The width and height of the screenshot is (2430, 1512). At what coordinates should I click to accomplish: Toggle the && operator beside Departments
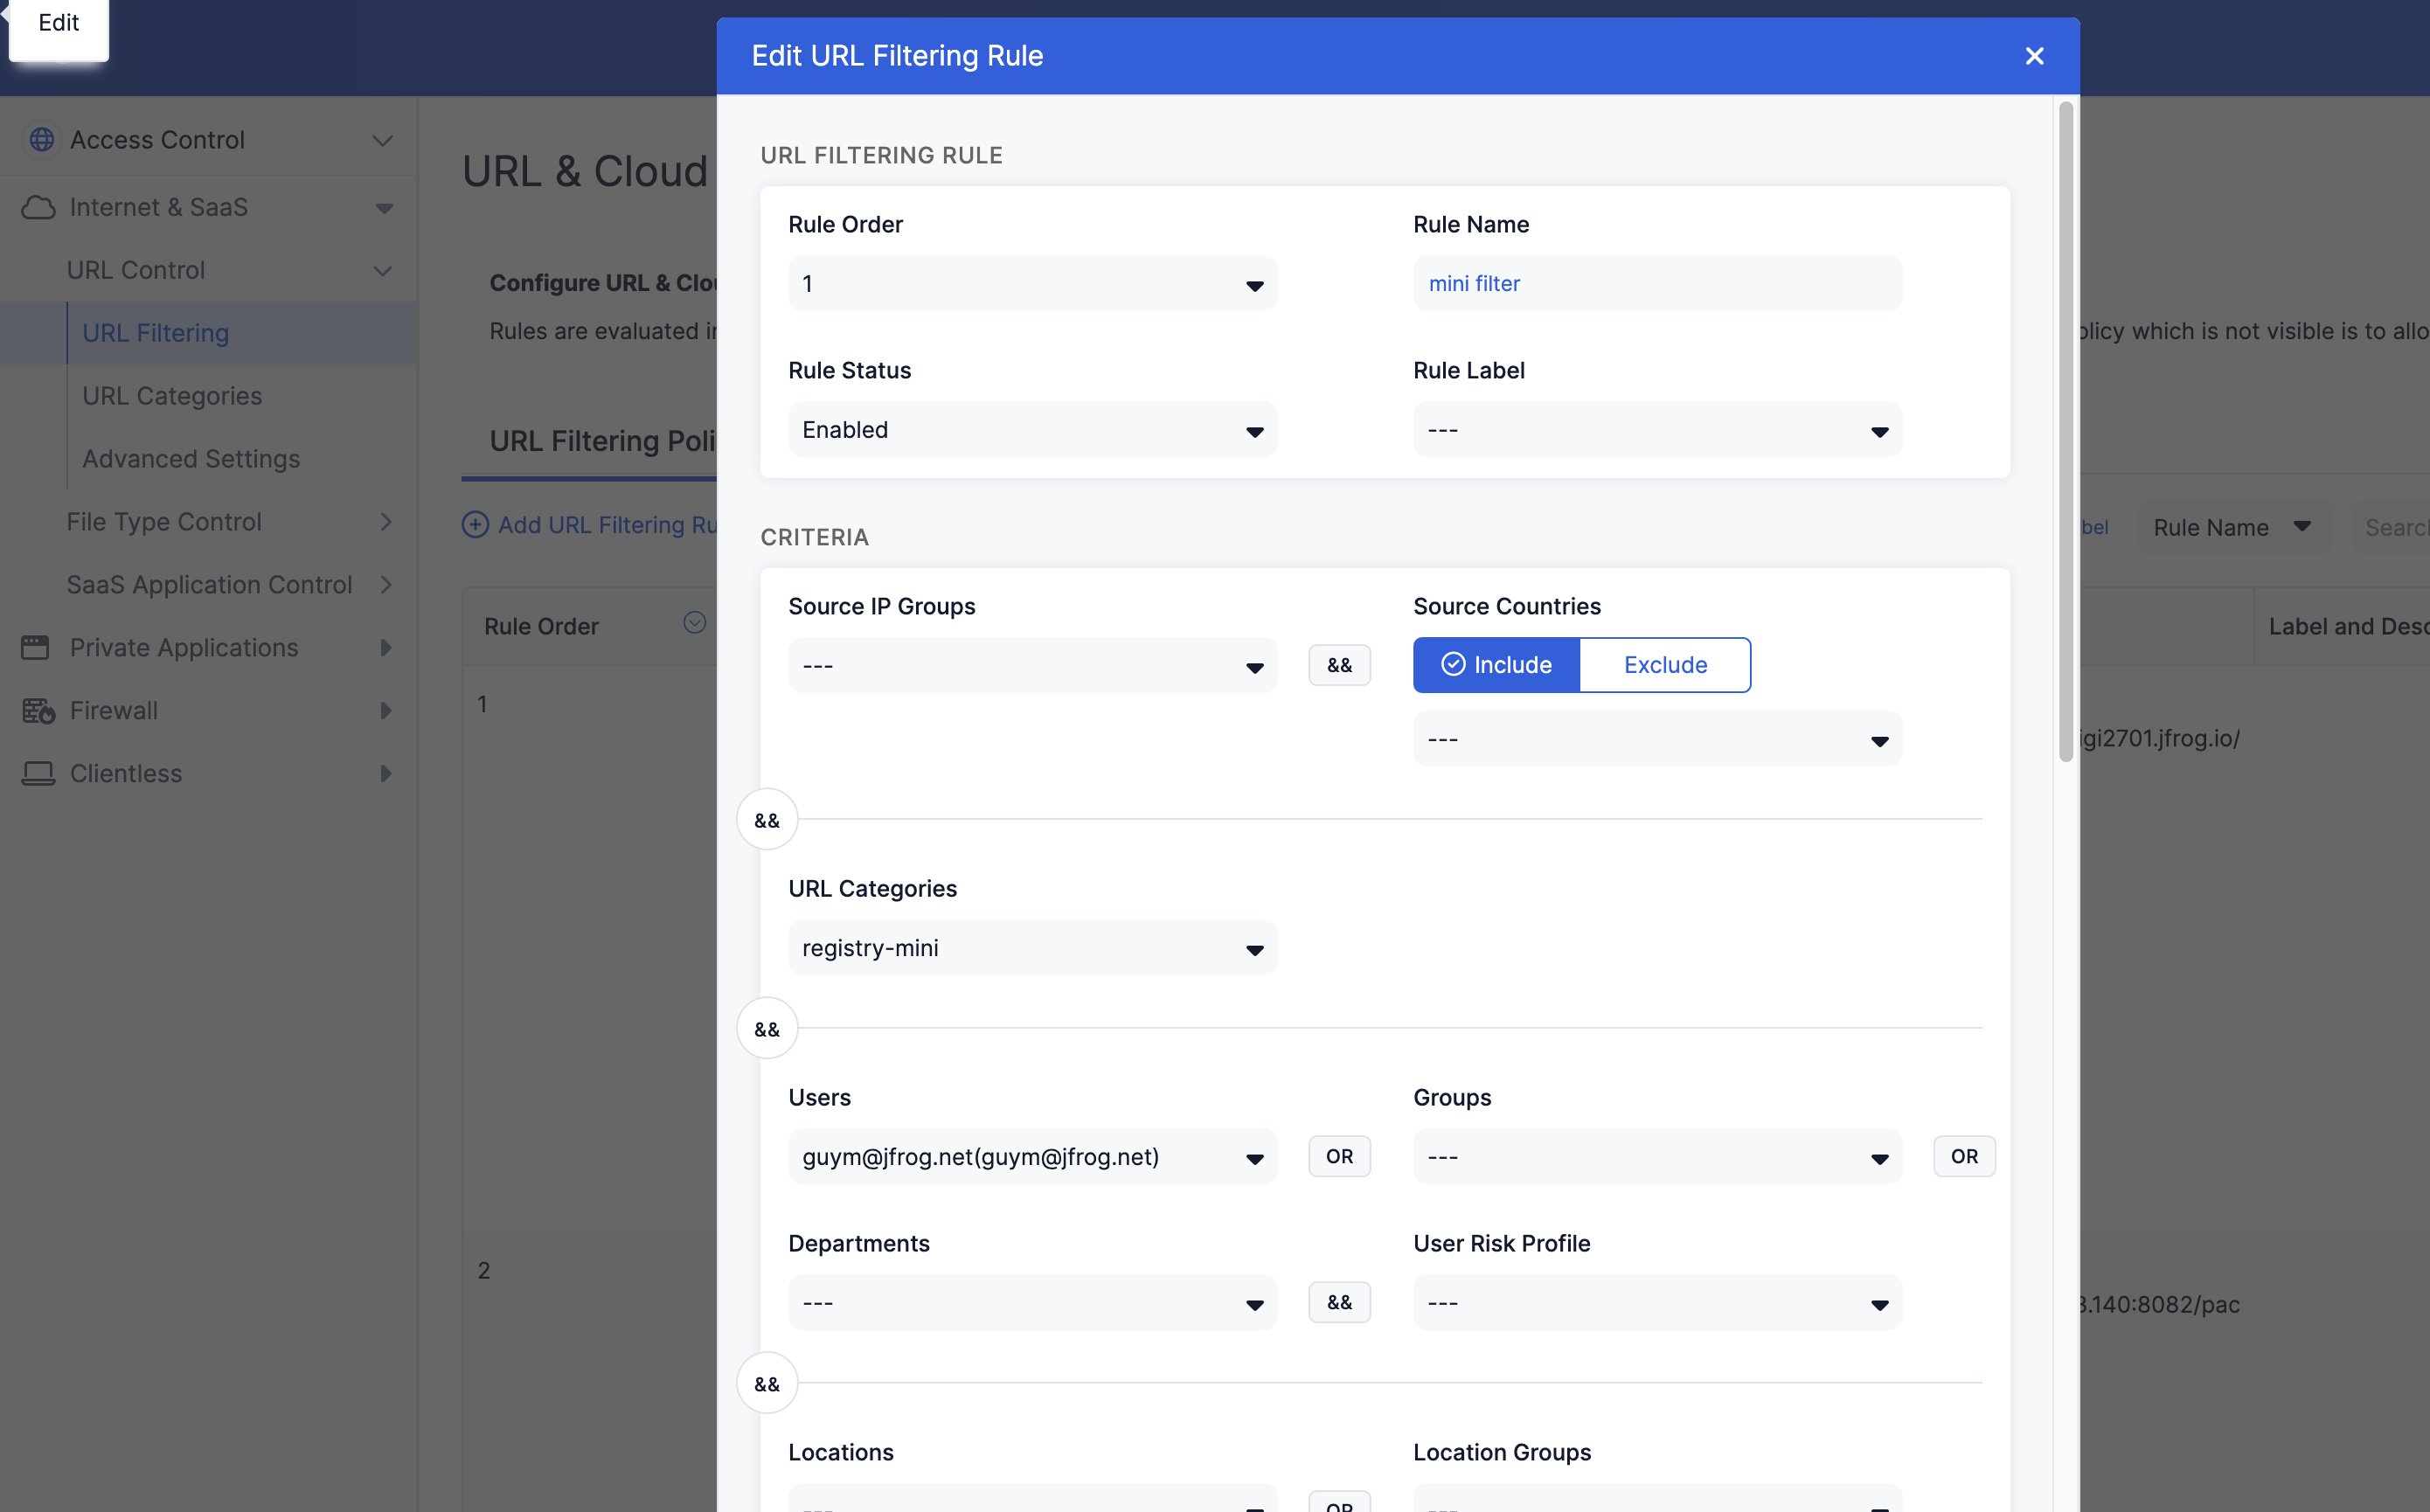(x=1339, y=1302)
